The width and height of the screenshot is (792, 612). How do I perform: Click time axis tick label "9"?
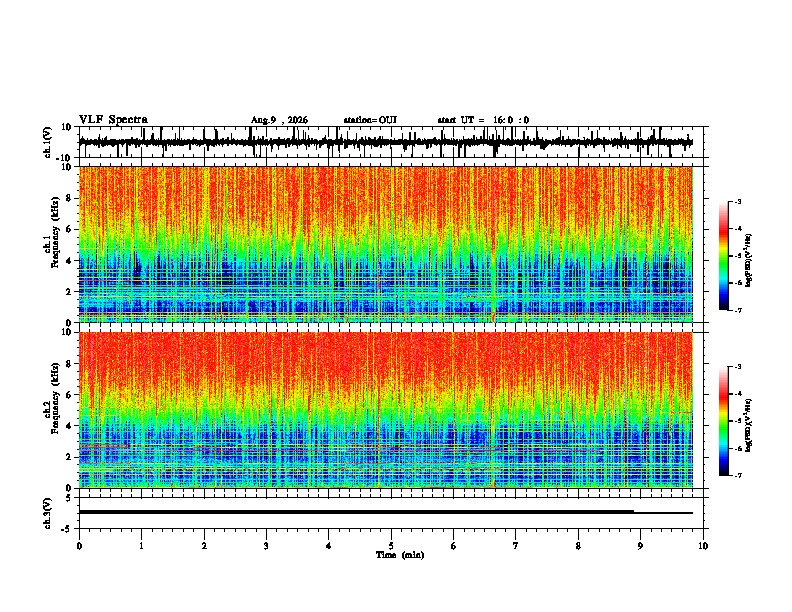640,546
